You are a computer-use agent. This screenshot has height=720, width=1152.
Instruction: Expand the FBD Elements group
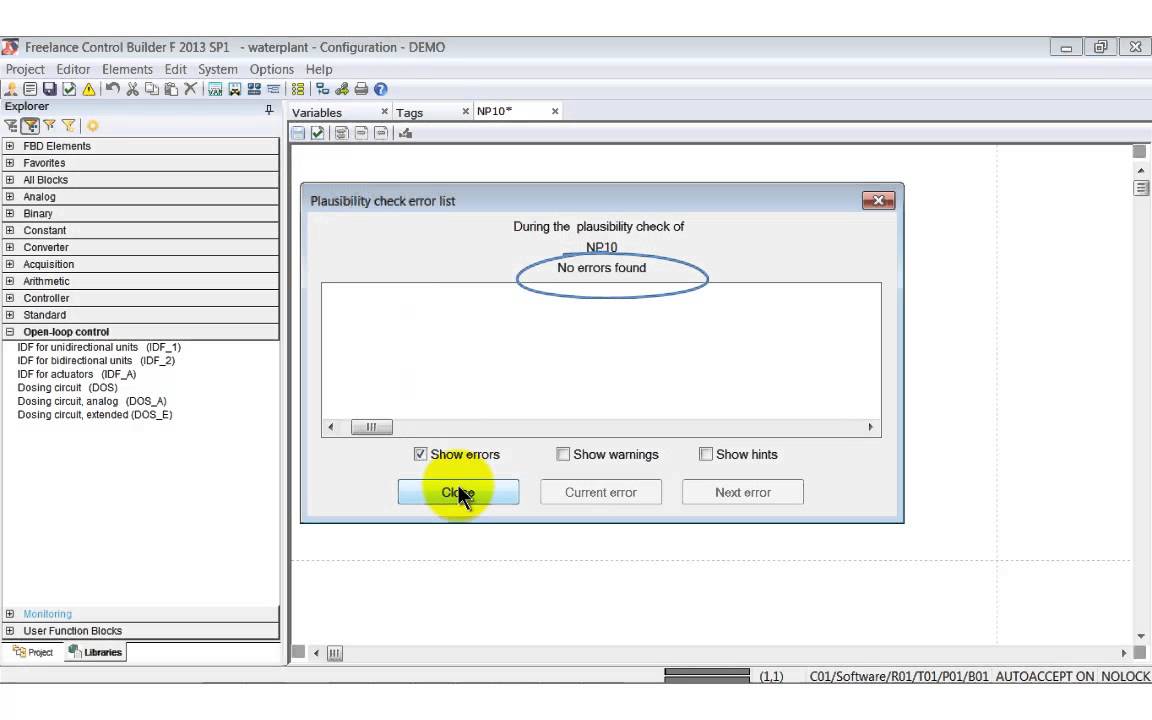click(10, 145)
